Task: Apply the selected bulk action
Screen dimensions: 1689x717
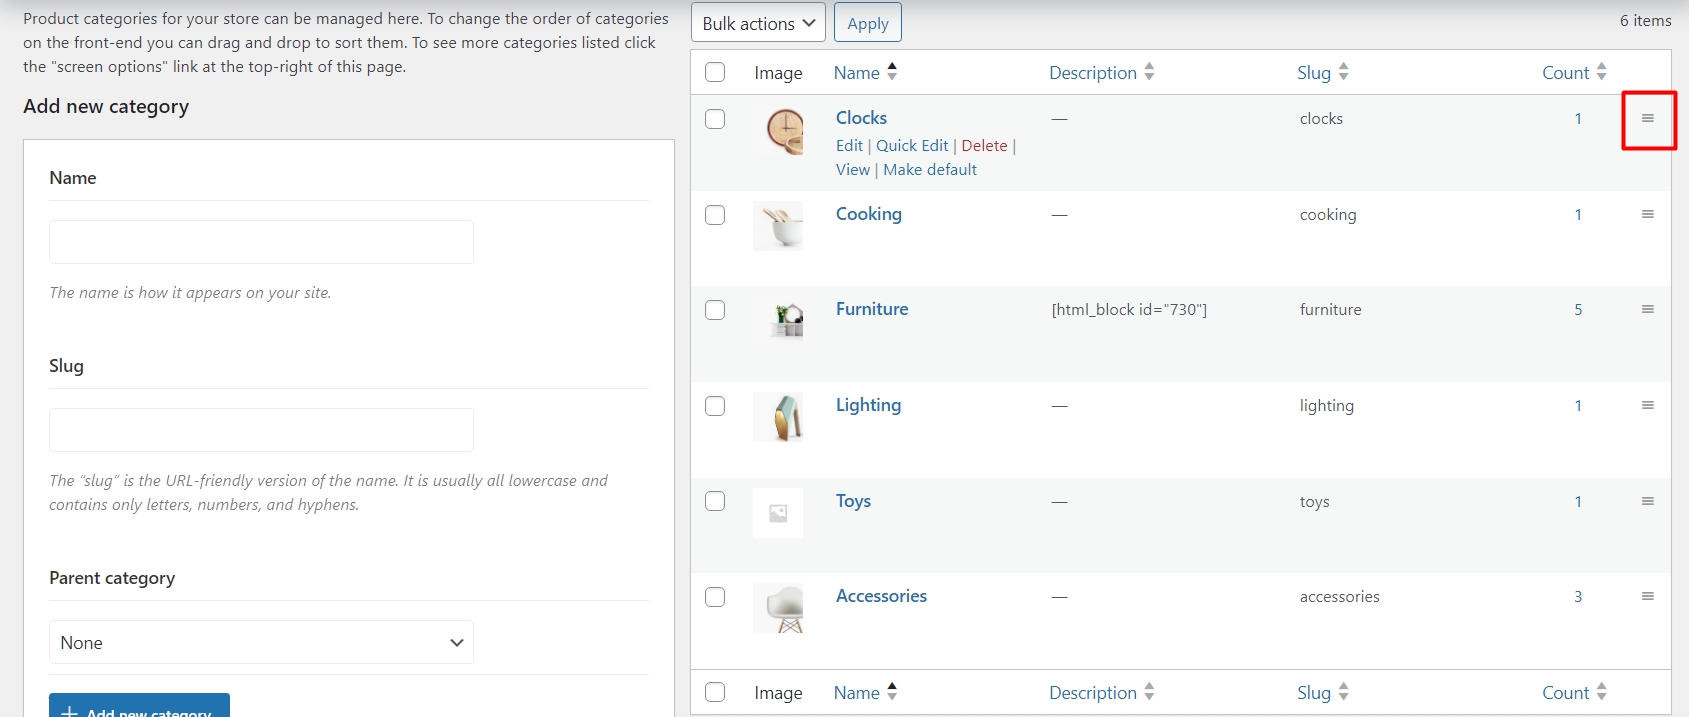Action: 868,23
